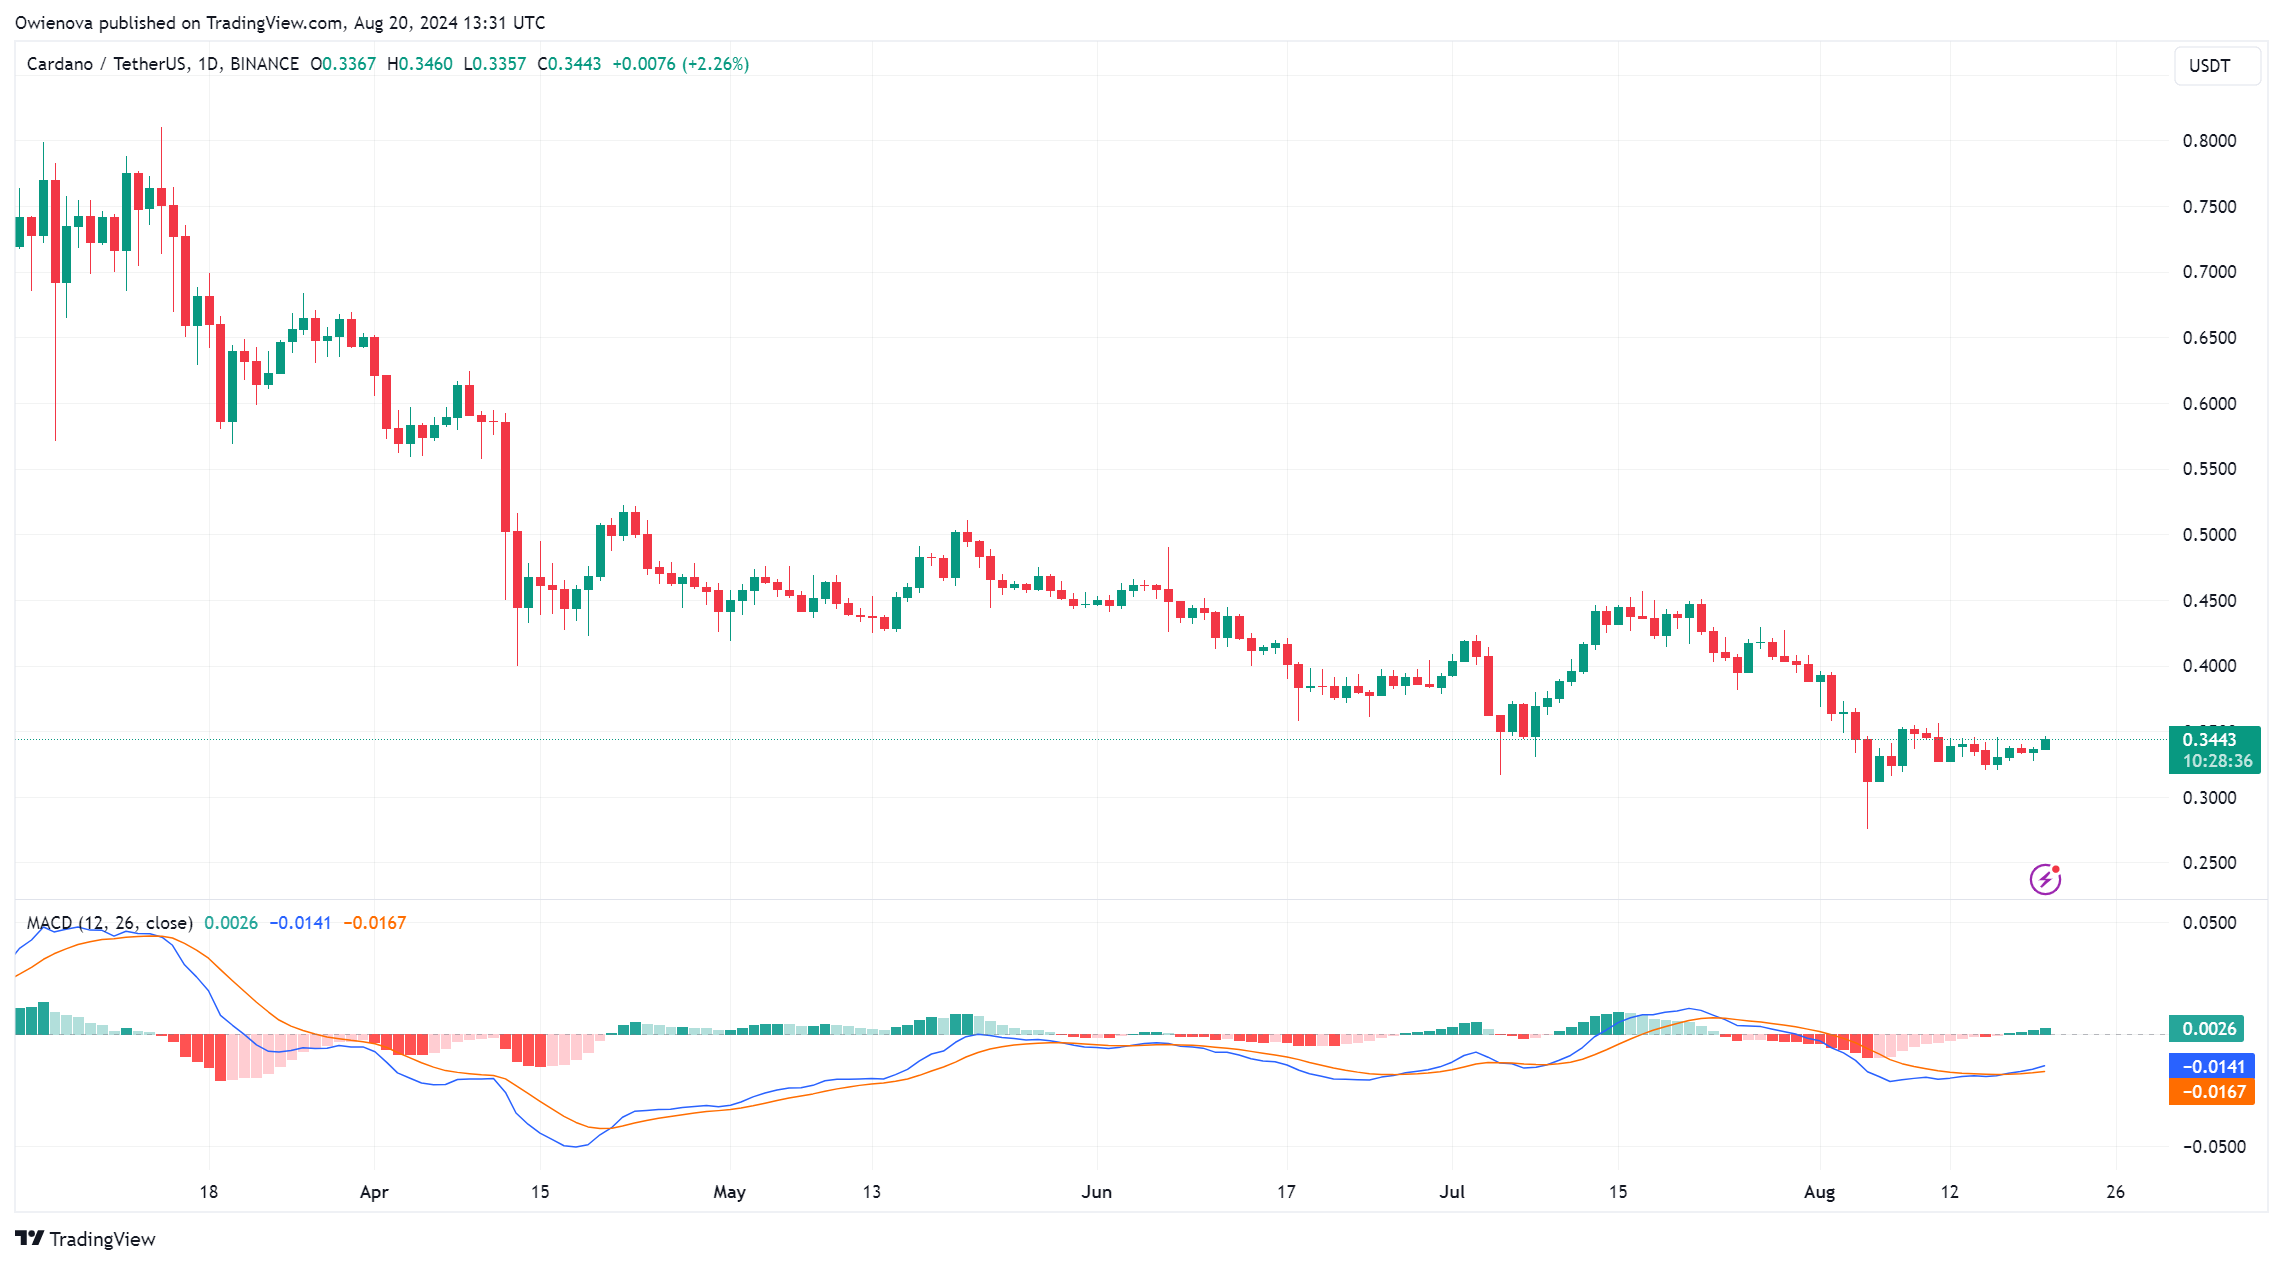Click the 0.7000 price axis tick

coord(2209,272)
